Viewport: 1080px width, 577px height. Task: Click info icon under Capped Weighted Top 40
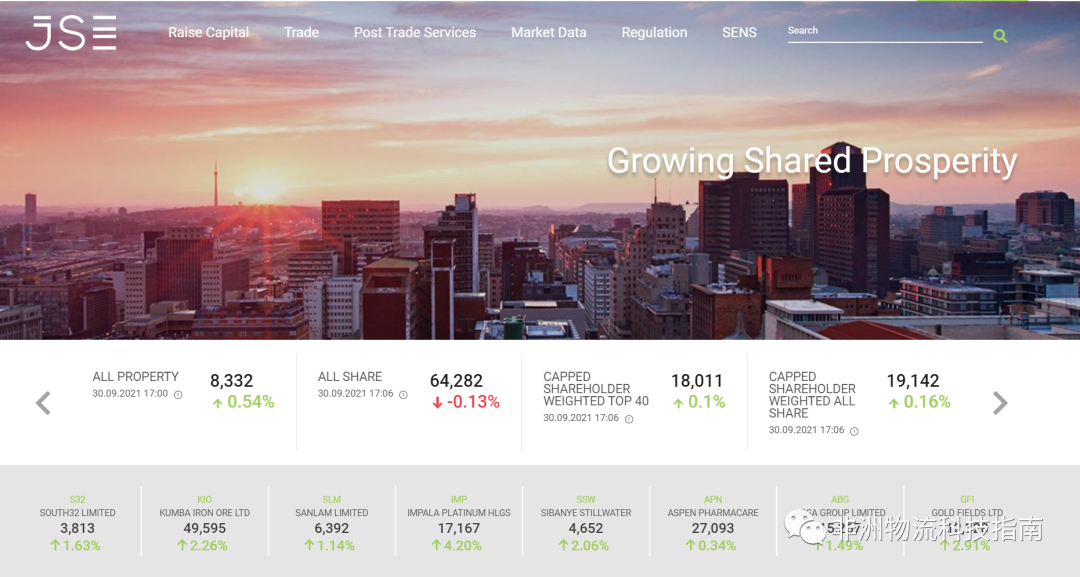pyautogui.click(x=629, y=419)
